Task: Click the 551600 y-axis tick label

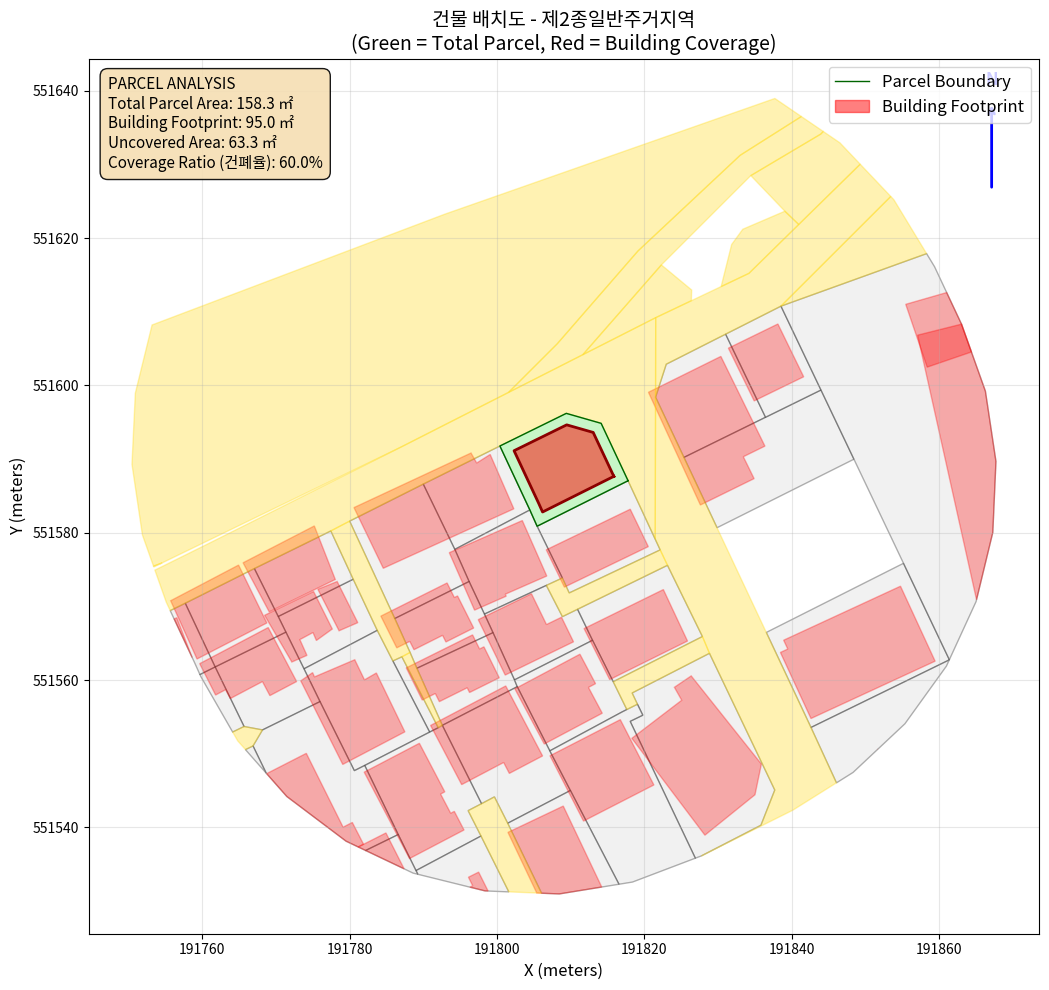Action: click(57, 386)
